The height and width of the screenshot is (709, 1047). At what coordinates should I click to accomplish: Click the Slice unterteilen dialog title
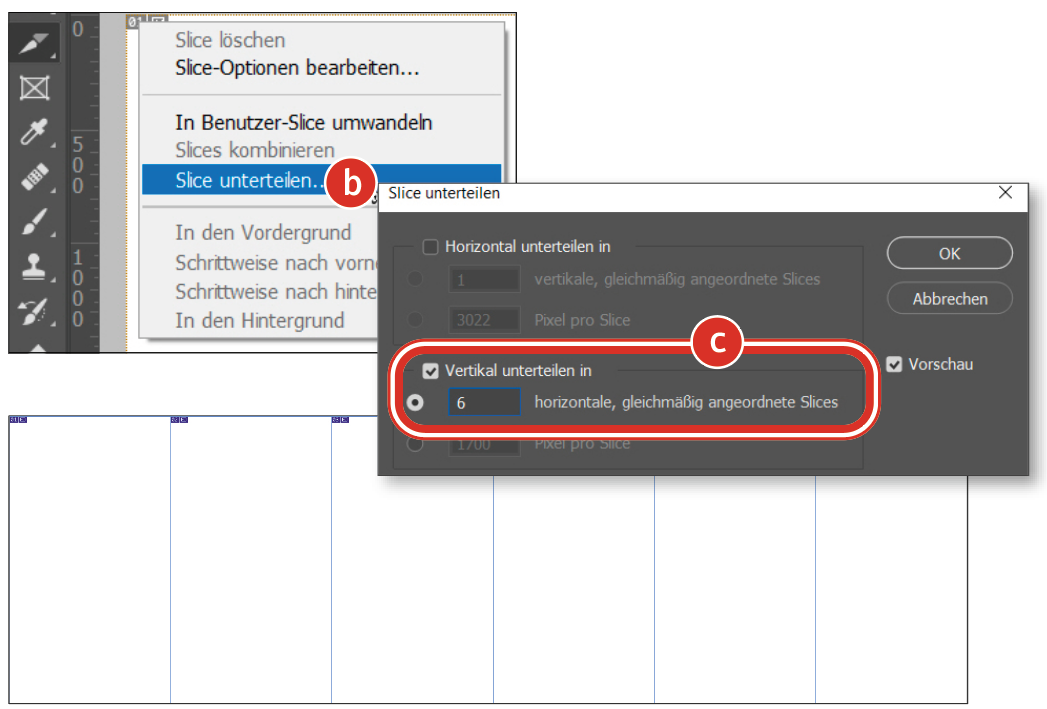coord(444,194)
